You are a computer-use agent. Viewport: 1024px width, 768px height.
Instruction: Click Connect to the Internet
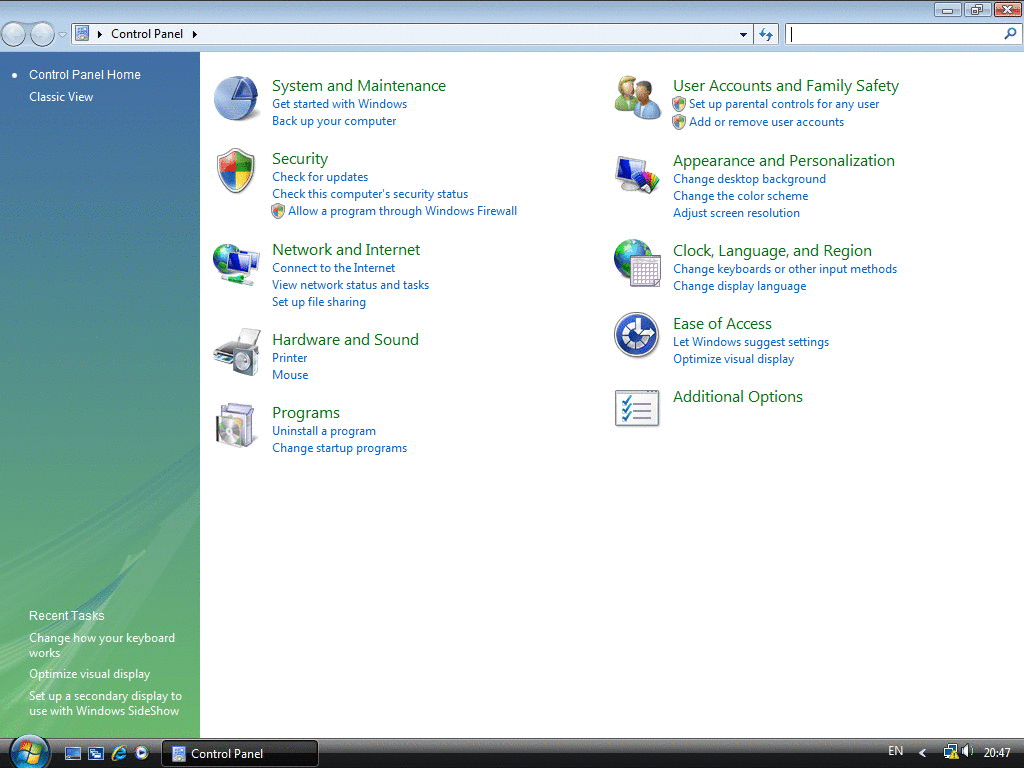pyautogui.click(x=333, y=268)
